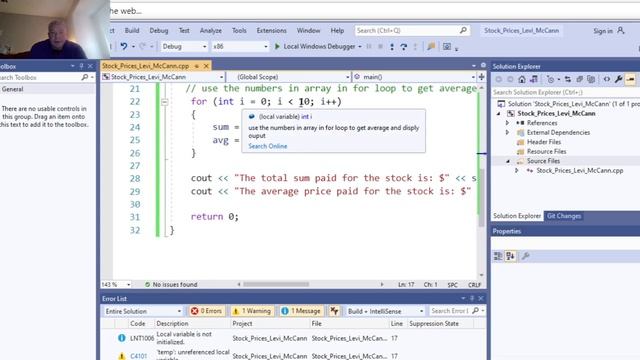Click the editor horizontal scrollbar thumb
The image size is (640, 360).
(276, 284)
